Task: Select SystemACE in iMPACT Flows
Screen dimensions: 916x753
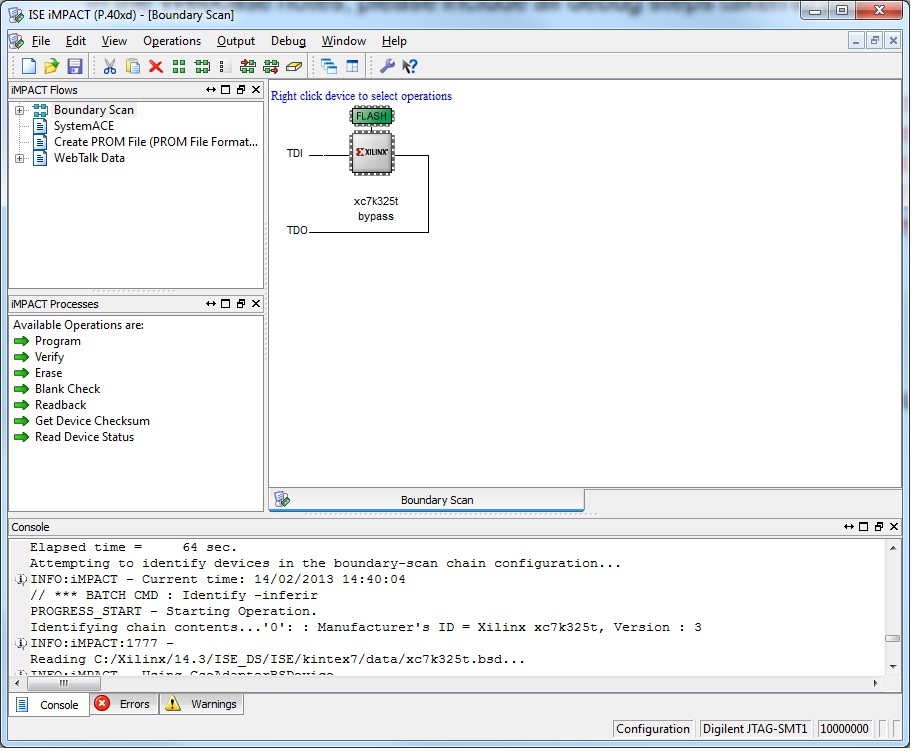Action: click(x=83, y=126)
